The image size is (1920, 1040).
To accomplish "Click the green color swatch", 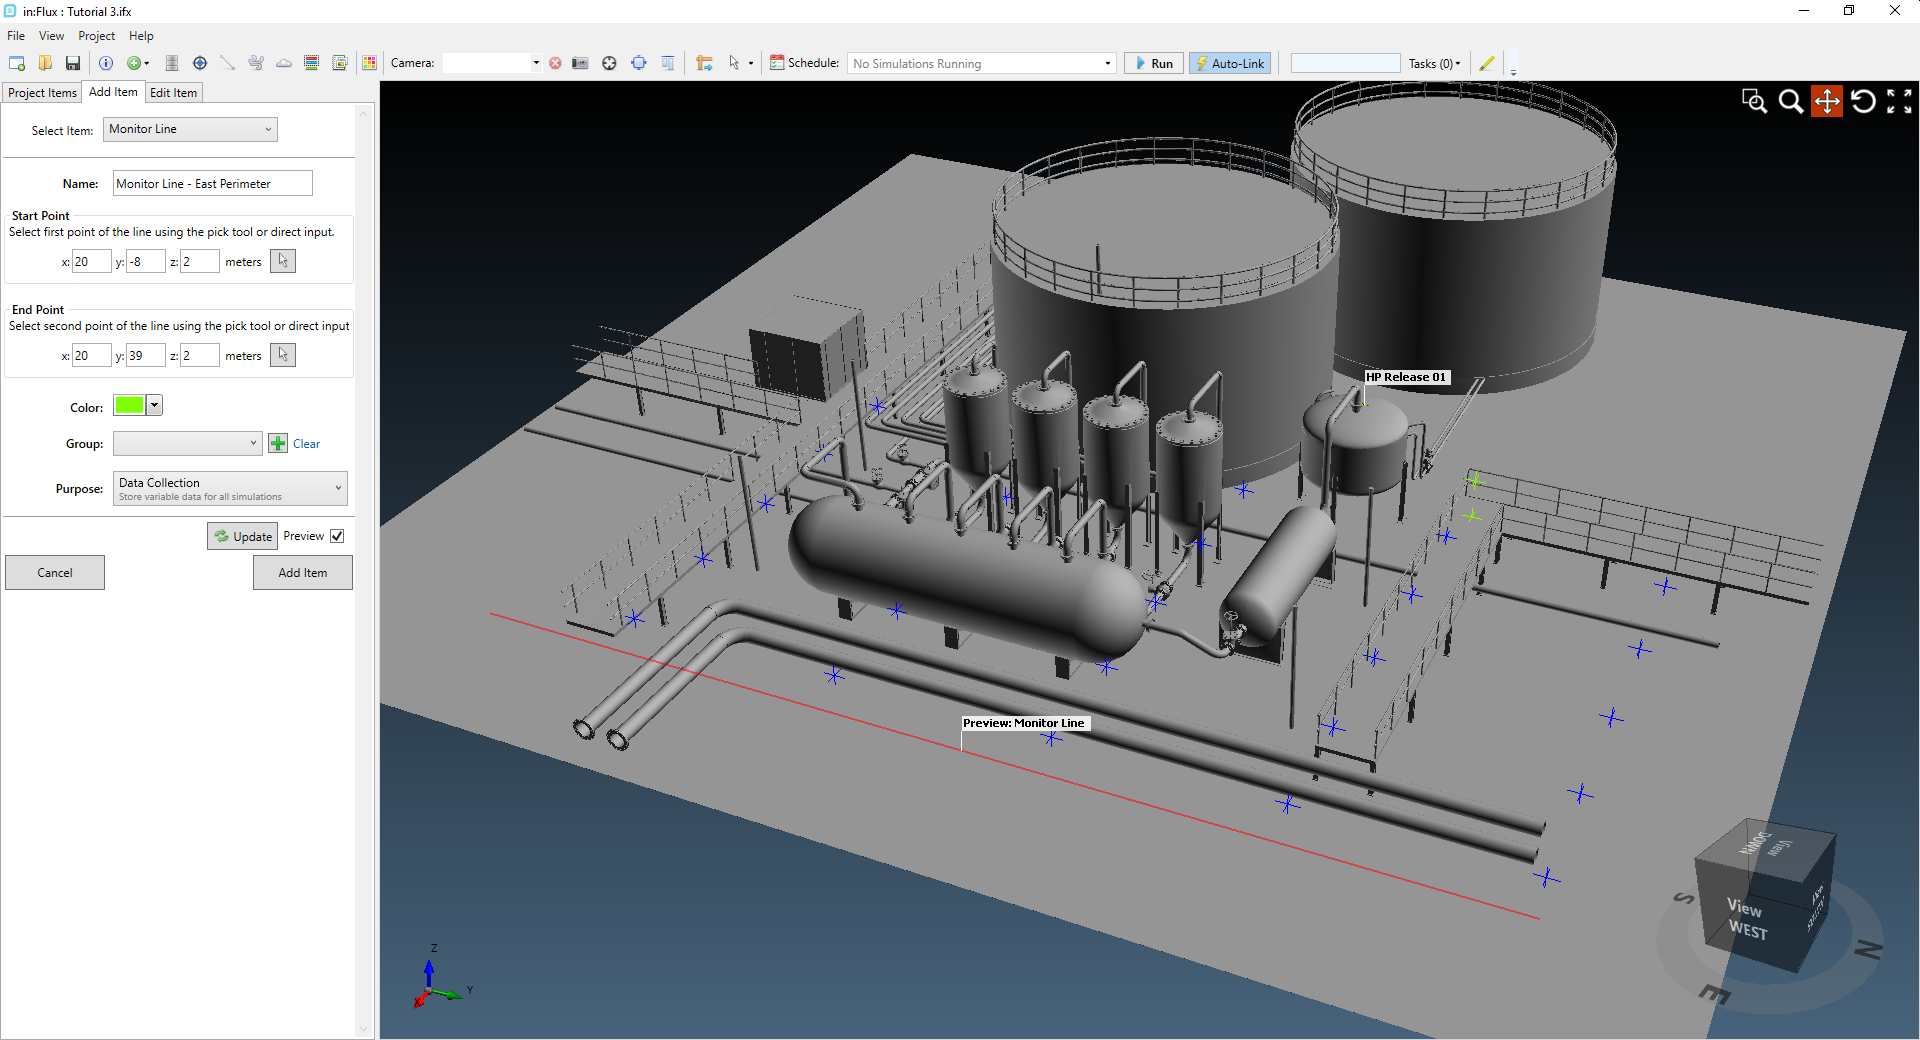I will 130,405.
